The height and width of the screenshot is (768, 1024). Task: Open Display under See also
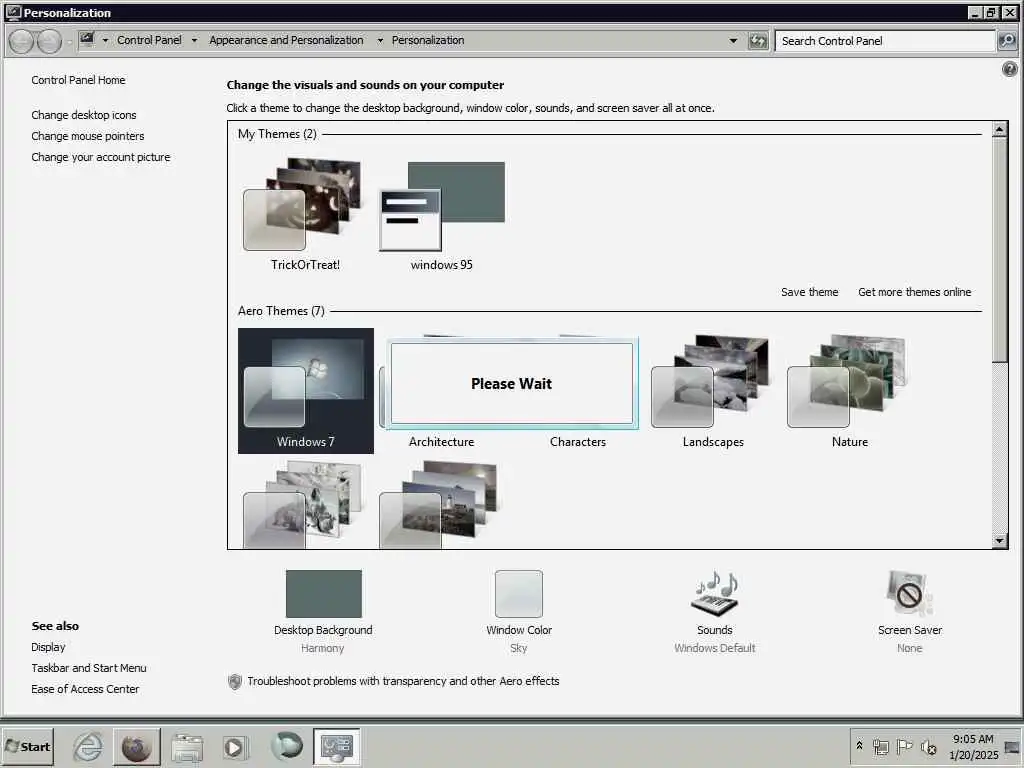tap(48, 647)
